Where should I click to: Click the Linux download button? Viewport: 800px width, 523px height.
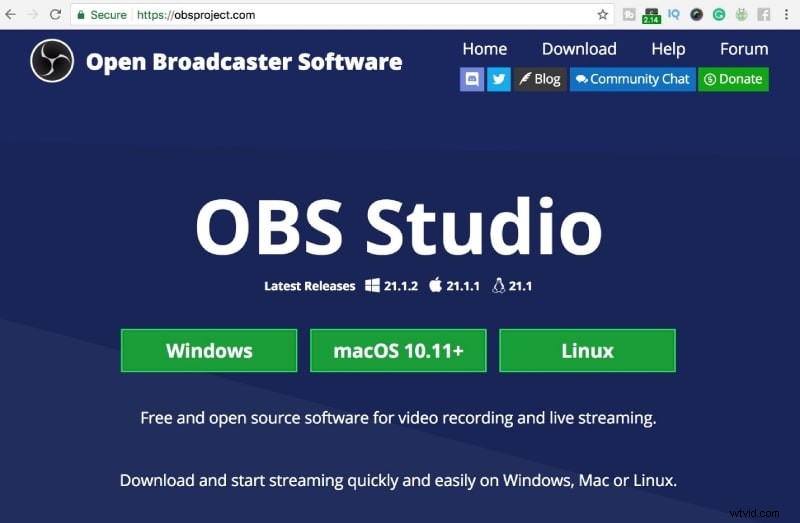587,351
